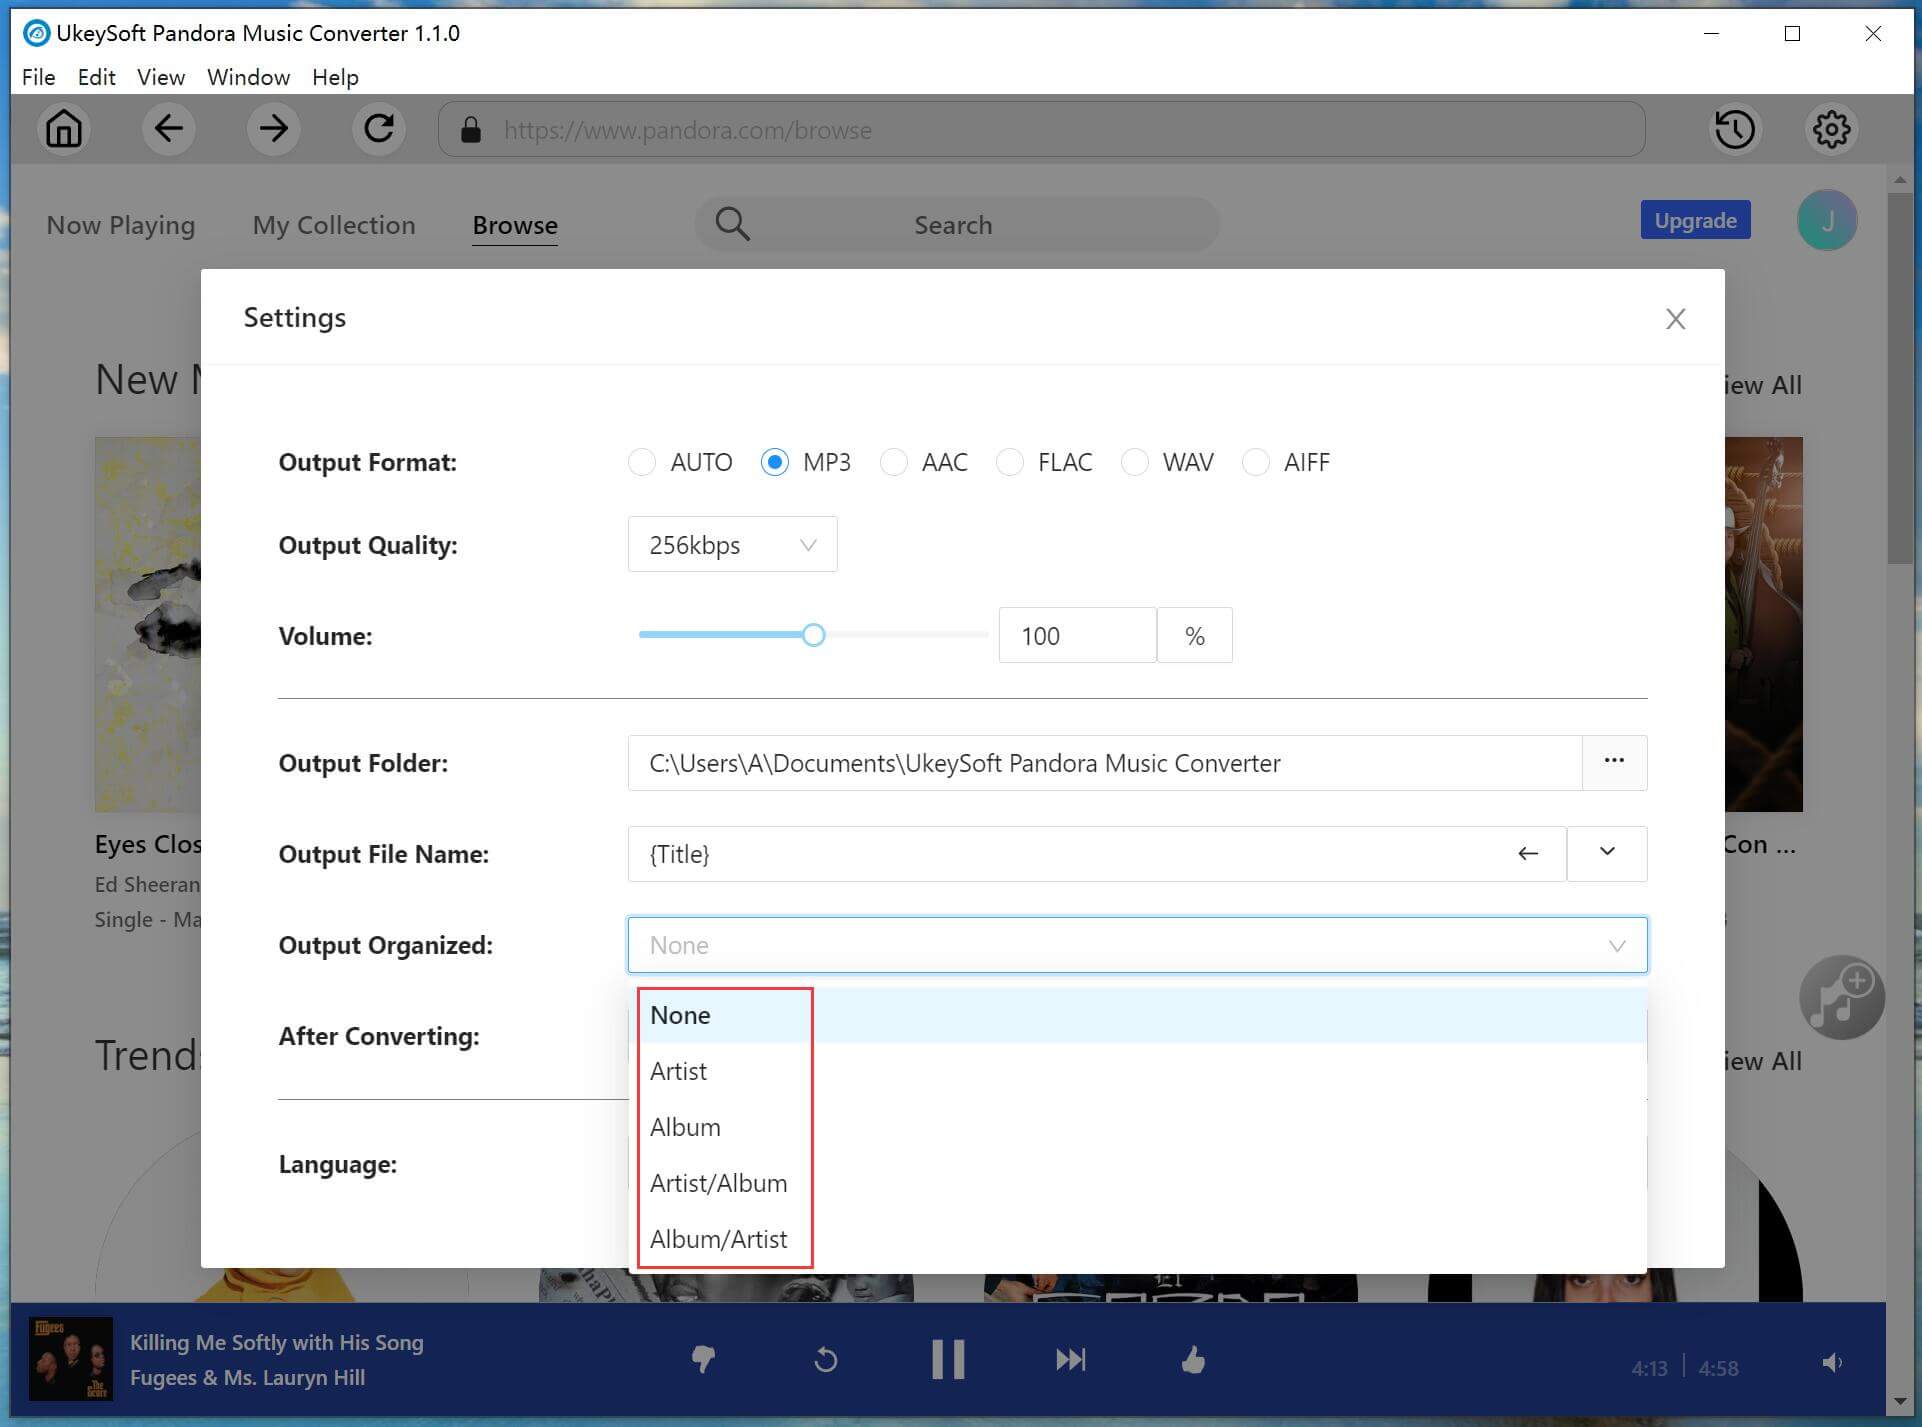Navigate forward with right arrow
This screenshot has height=1427, width=1922.
[x=273, y=129]
